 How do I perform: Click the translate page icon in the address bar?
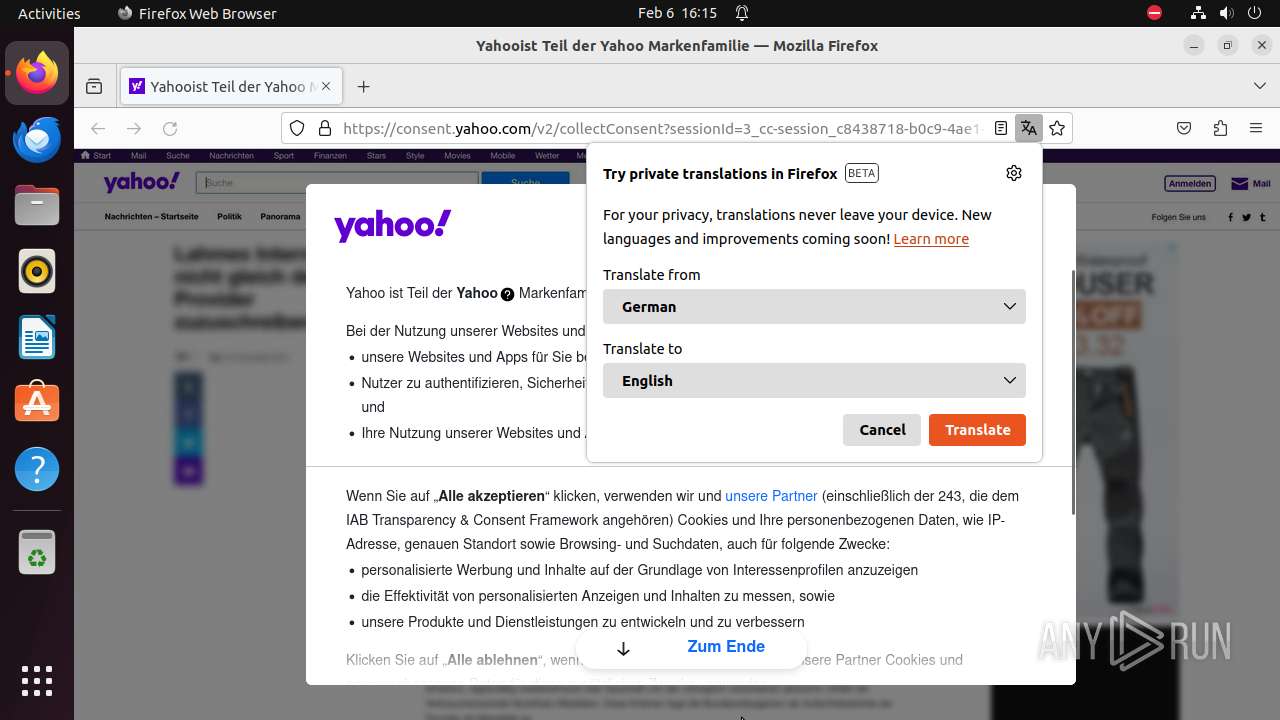click(1028, 128)
